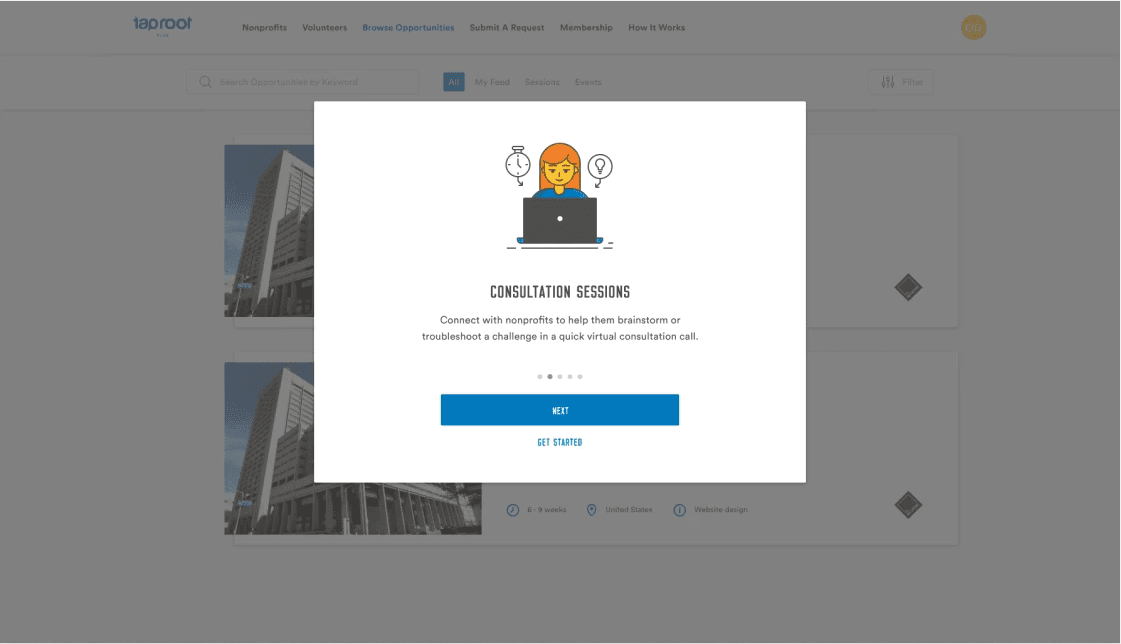
Task: Open the Volunteers menu item
Action: tap(325, 28)
